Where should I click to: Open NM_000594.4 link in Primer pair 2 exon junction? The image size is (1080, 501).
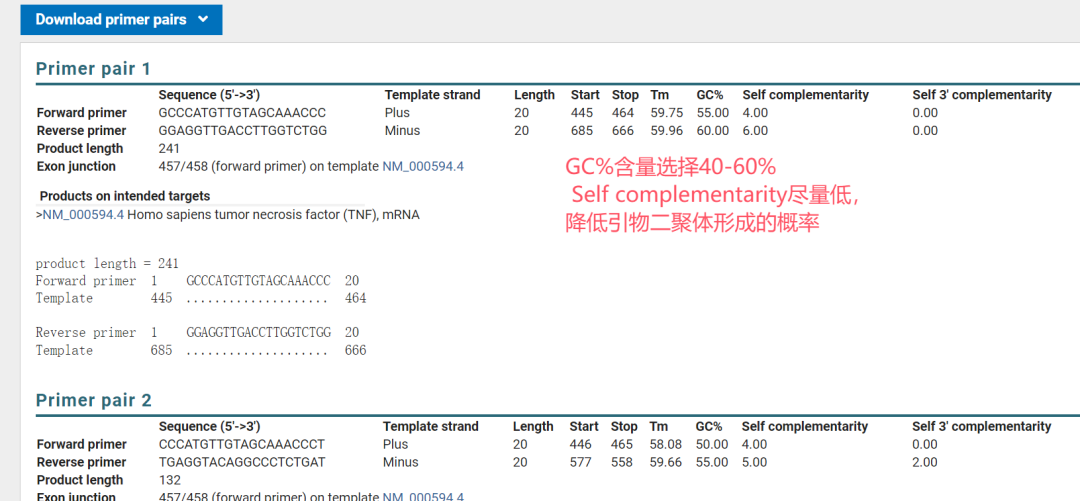click(x=423, y=496)
